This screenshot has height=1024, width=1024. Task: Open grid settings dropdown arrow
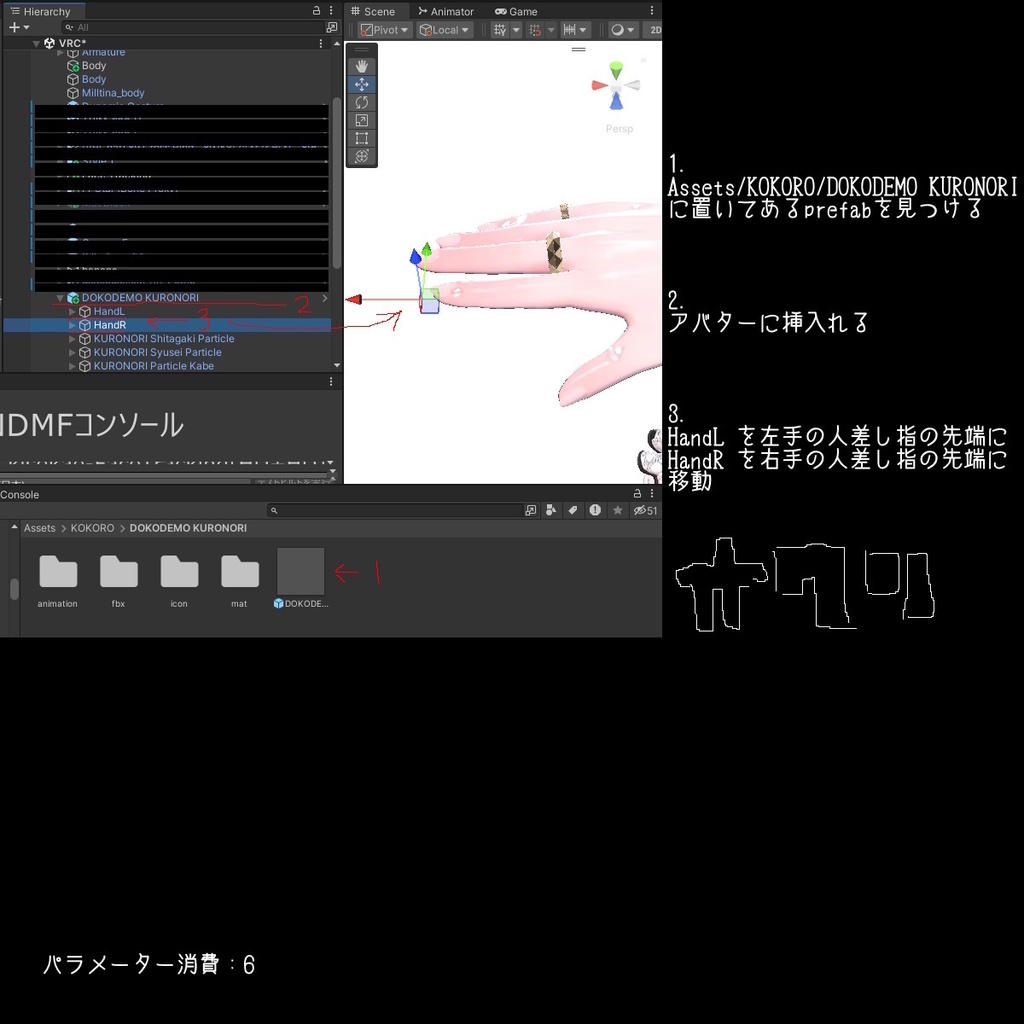click(516, 30)
